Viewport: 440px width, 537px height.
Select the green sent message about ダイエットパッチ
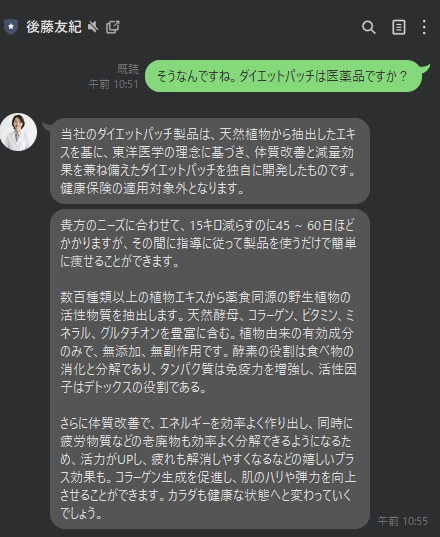point(283,76)
